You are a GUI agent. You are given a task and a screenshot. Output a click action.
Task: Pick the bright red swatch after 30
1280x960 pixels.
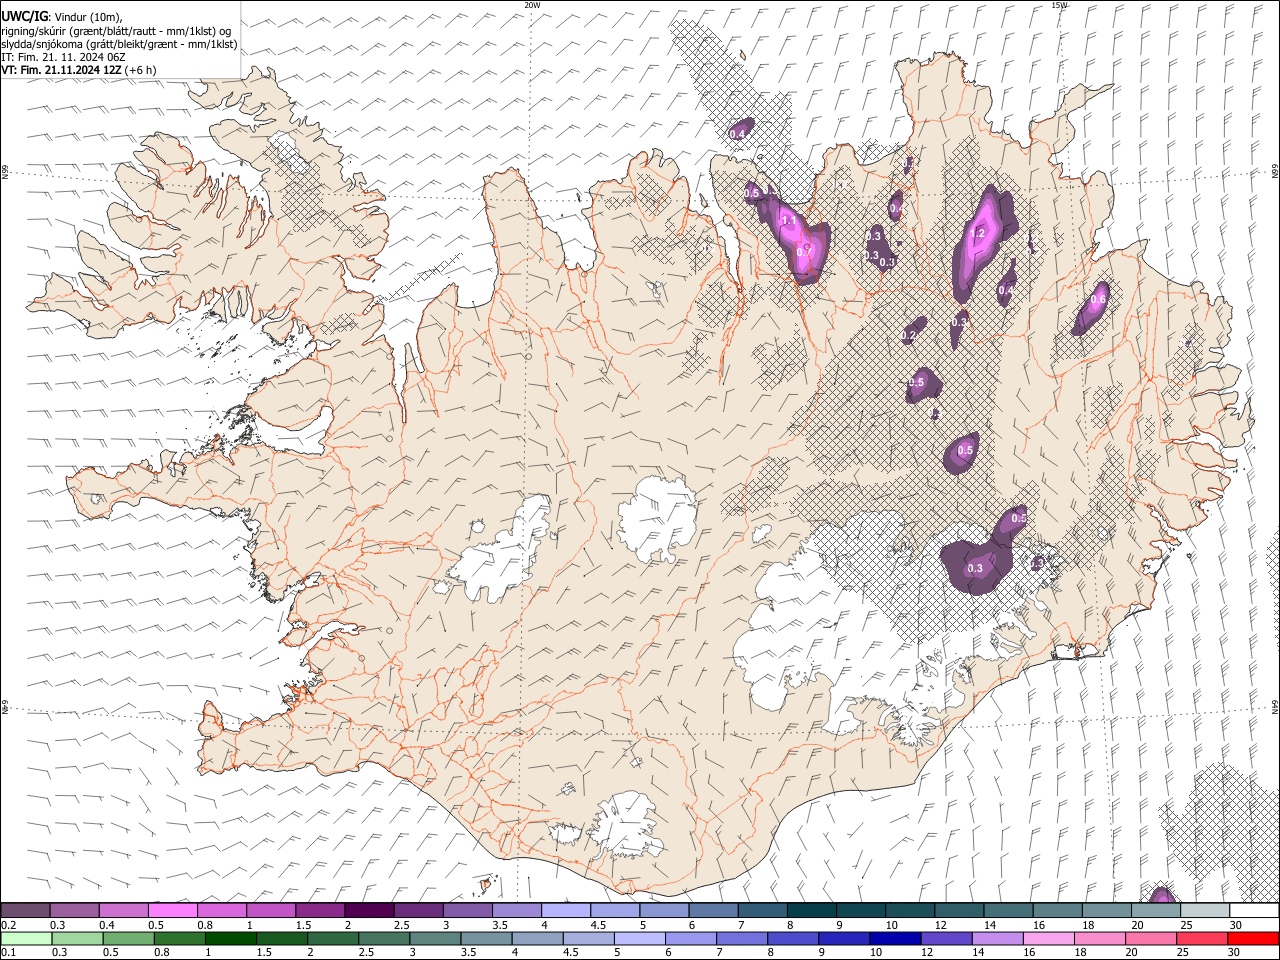coord(1253,938)
